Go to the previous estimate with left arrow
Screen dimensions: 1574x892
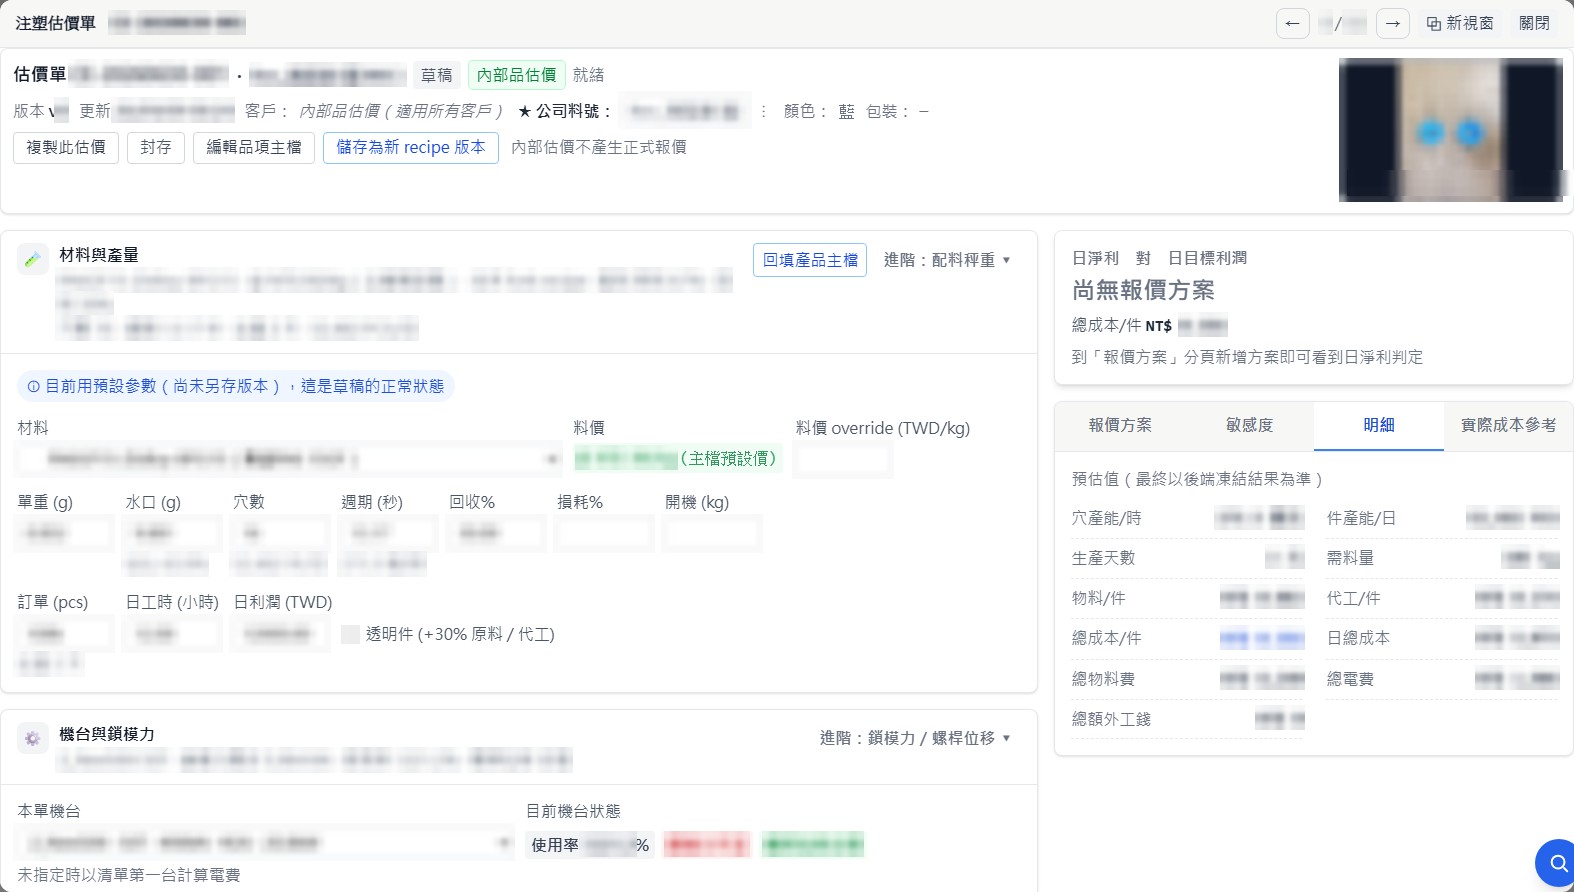1293,23
